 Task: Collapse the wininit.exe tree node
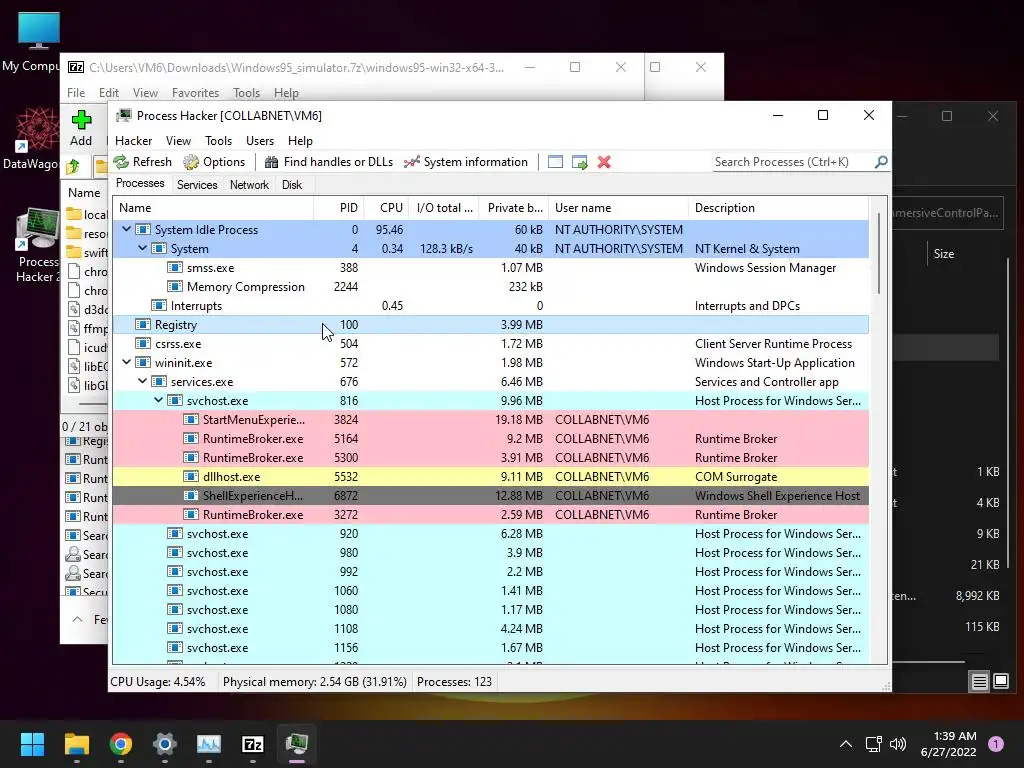127,362
